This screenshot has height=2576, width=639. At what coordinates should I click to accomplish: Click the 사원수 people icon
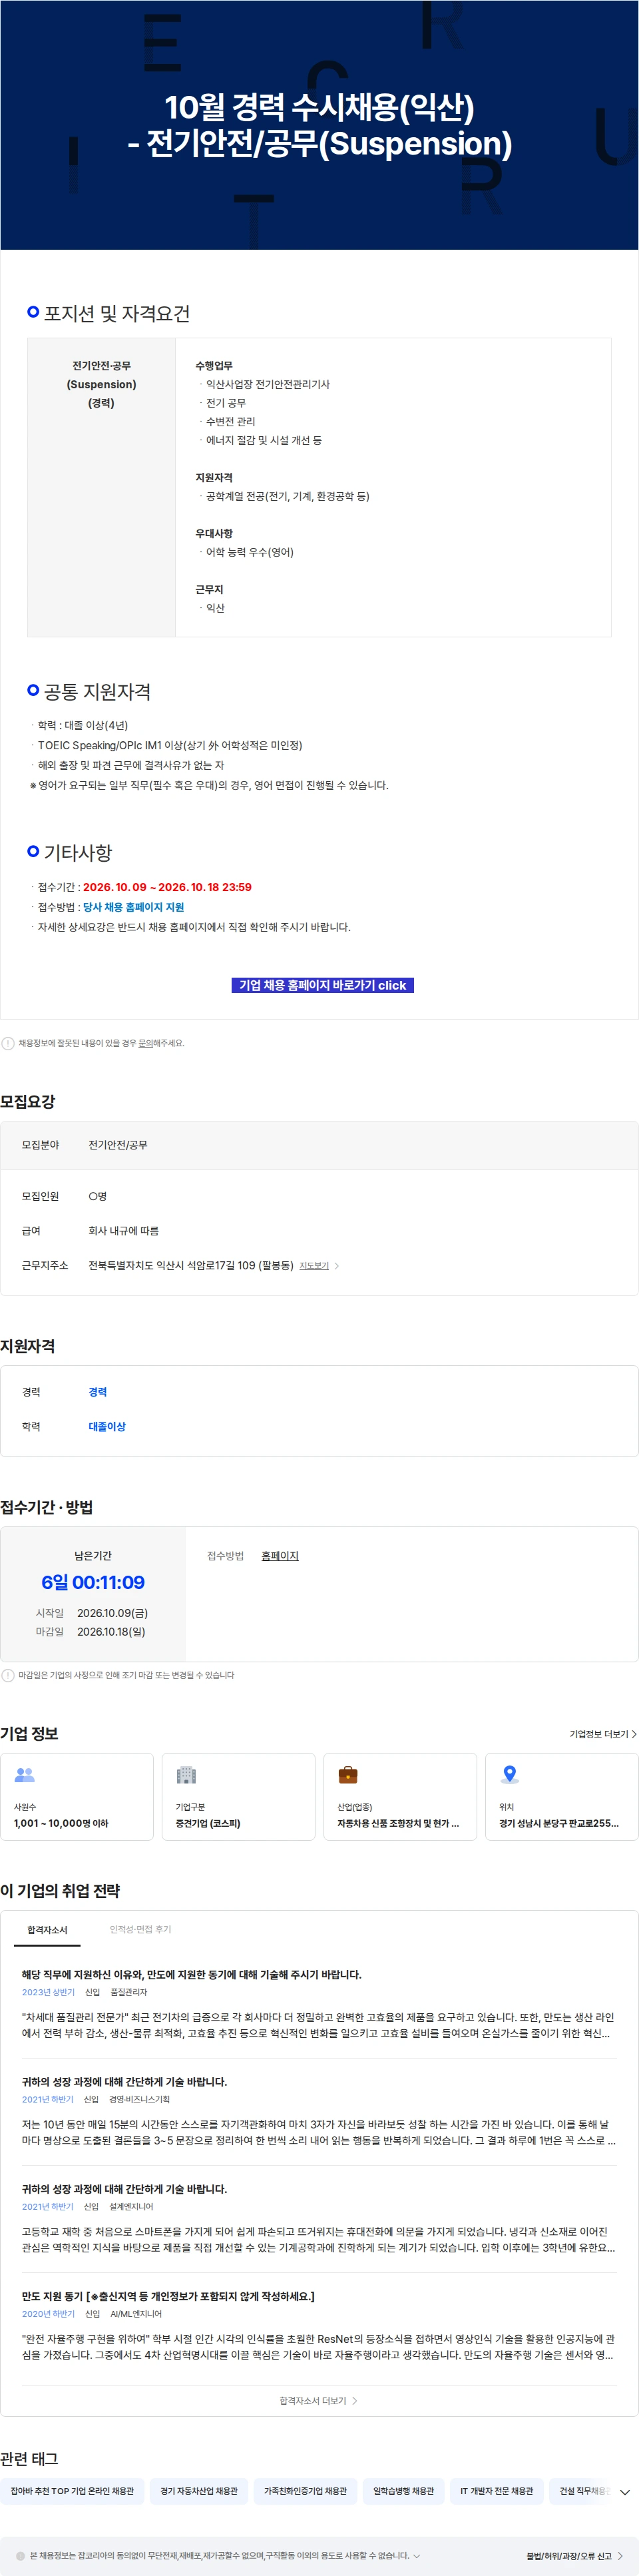(x=25, y=1775)
